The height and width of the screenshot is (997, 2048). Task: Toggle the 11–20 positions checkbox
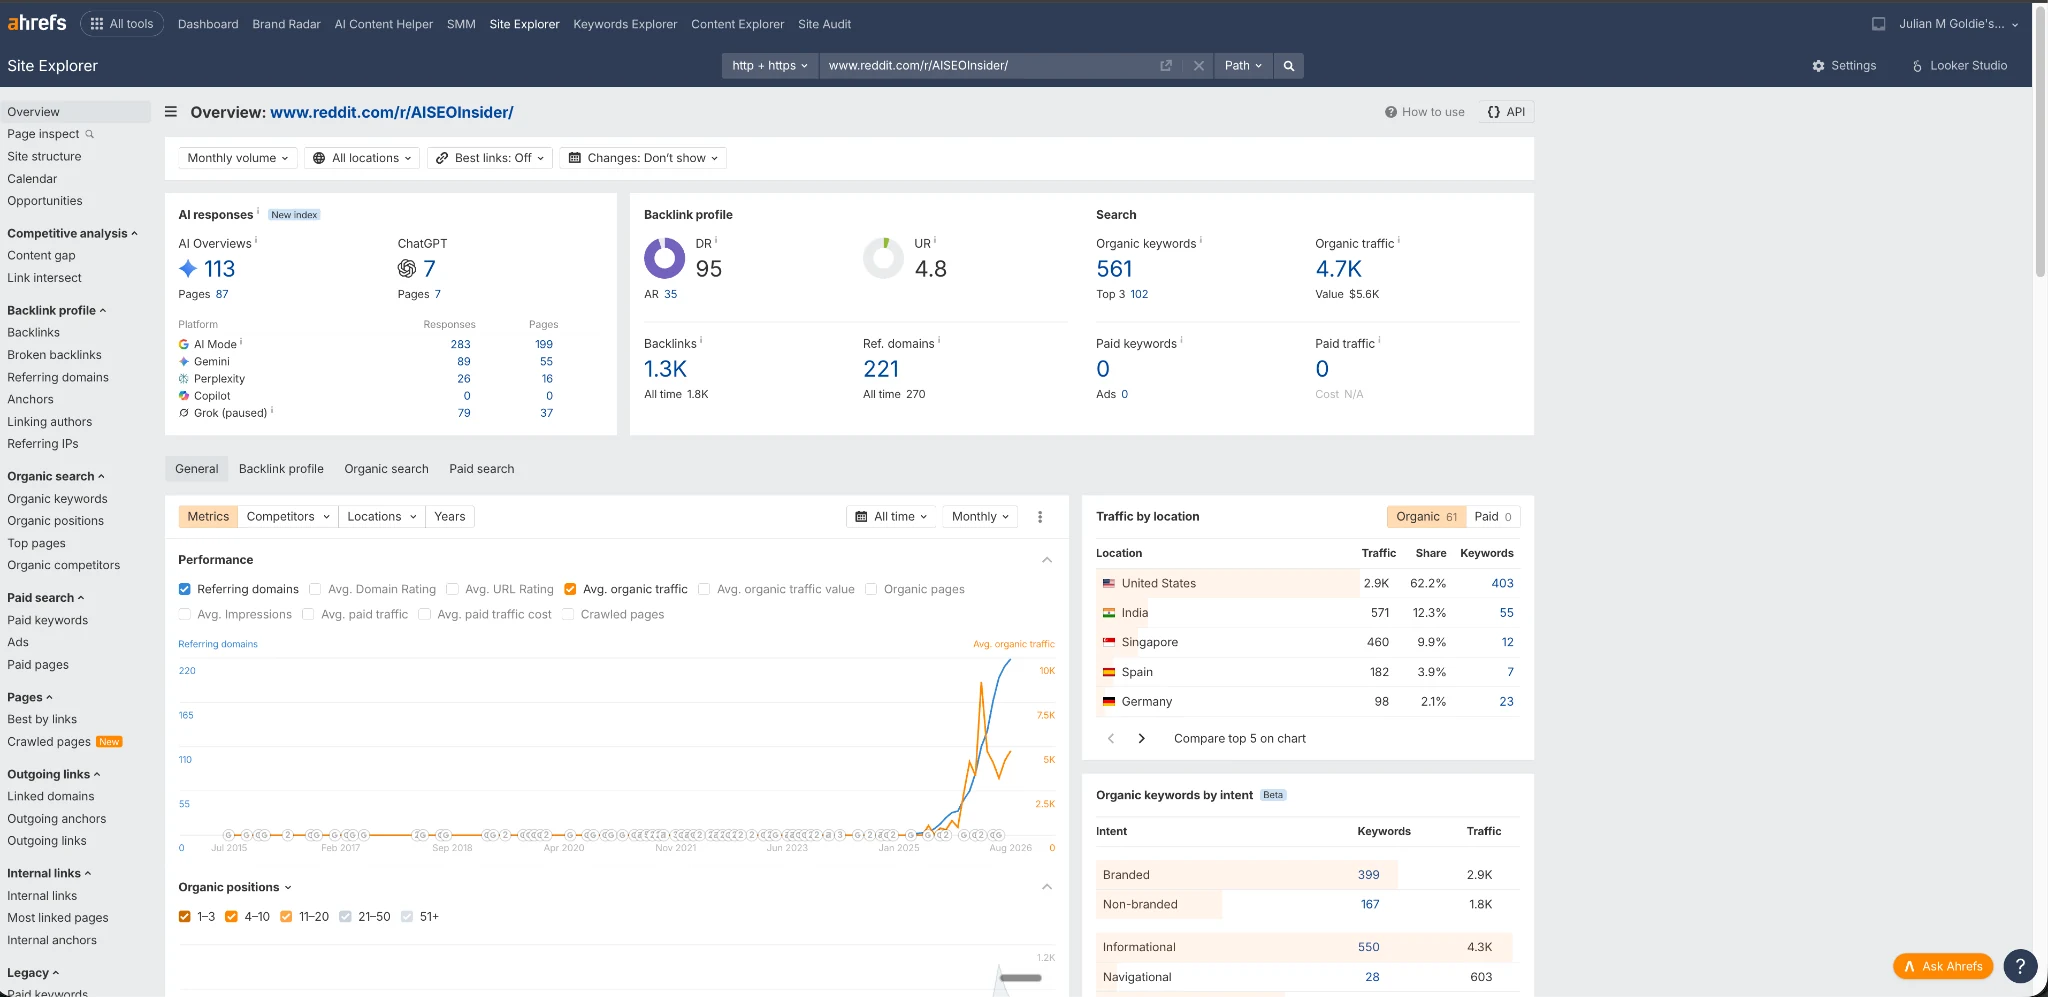tap(286, 917)
